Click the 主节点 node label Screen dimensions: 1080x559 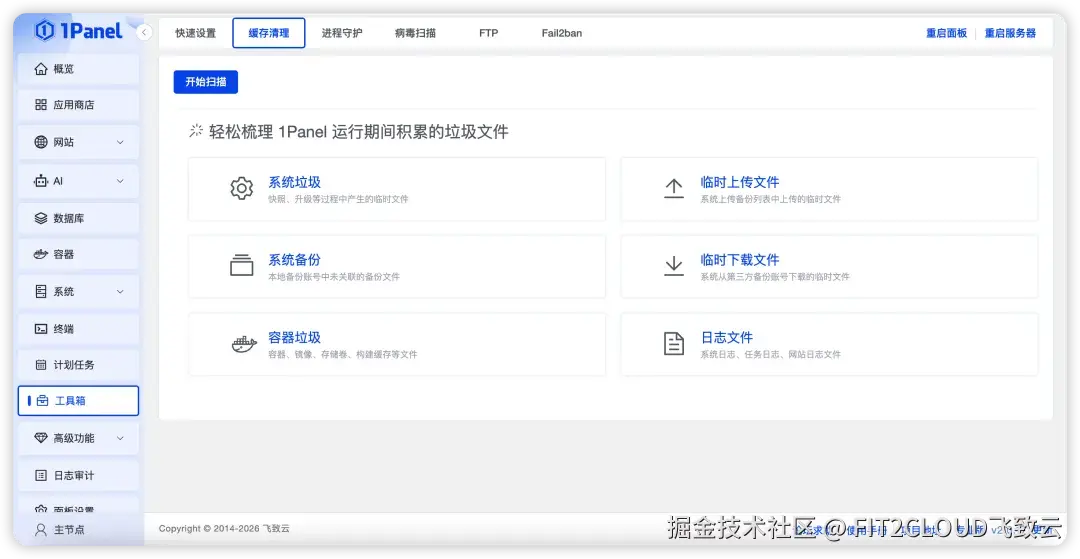pos(70,530)
